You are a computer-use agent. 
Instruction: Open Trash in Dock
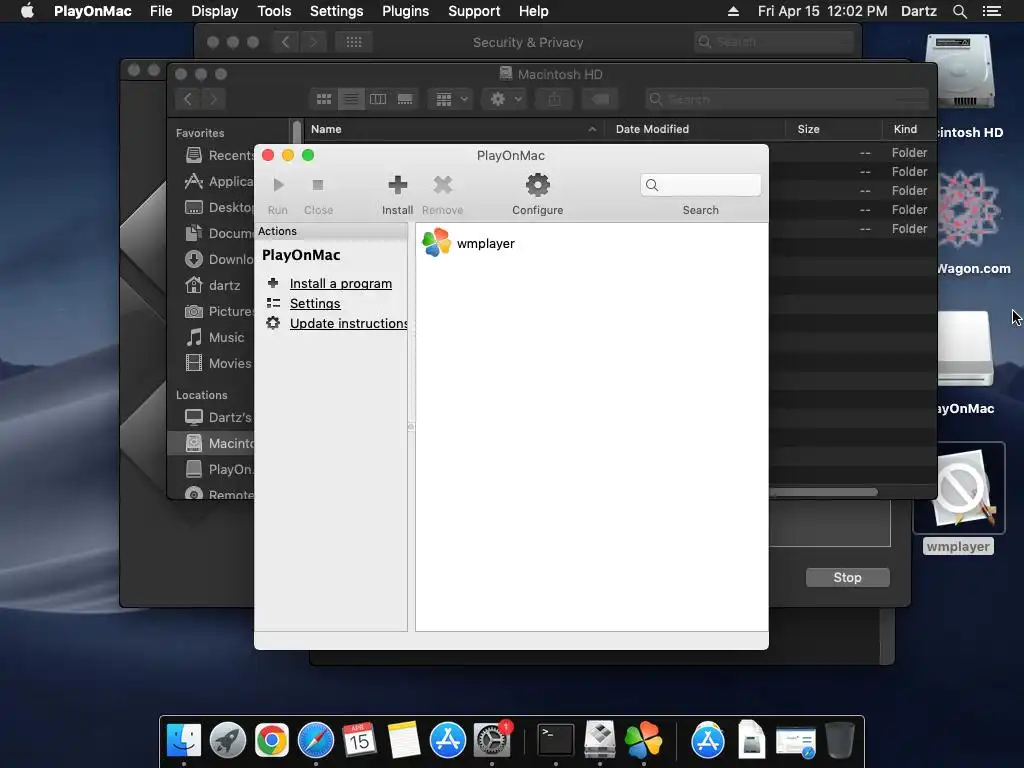pos(840,740)
